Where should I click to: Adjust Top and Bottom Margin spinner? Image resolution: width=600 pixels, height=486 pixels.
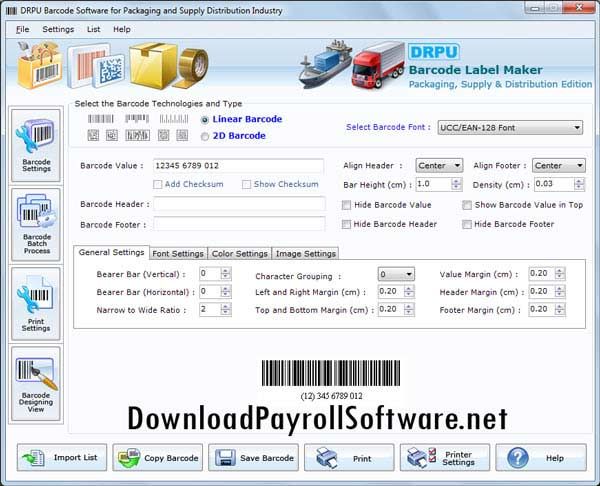pos(409,309)
